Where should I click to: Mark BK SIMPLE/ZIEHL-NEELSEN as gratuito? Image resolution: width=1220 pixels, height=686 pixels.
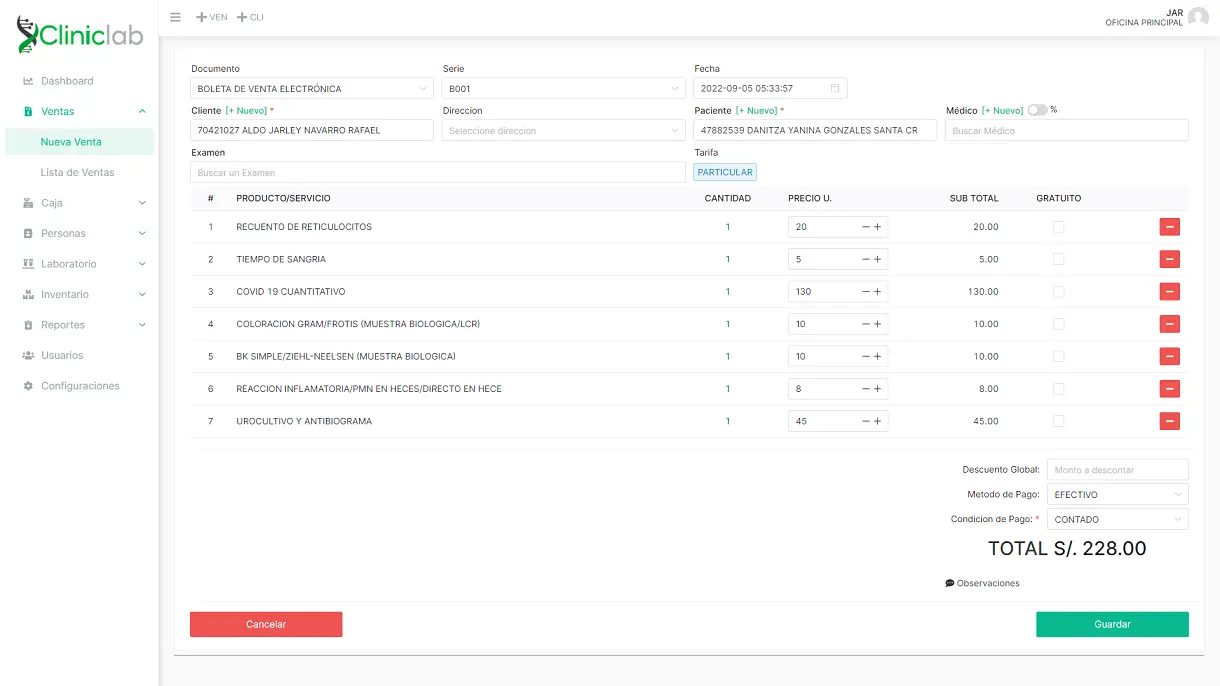[1058, 356]
